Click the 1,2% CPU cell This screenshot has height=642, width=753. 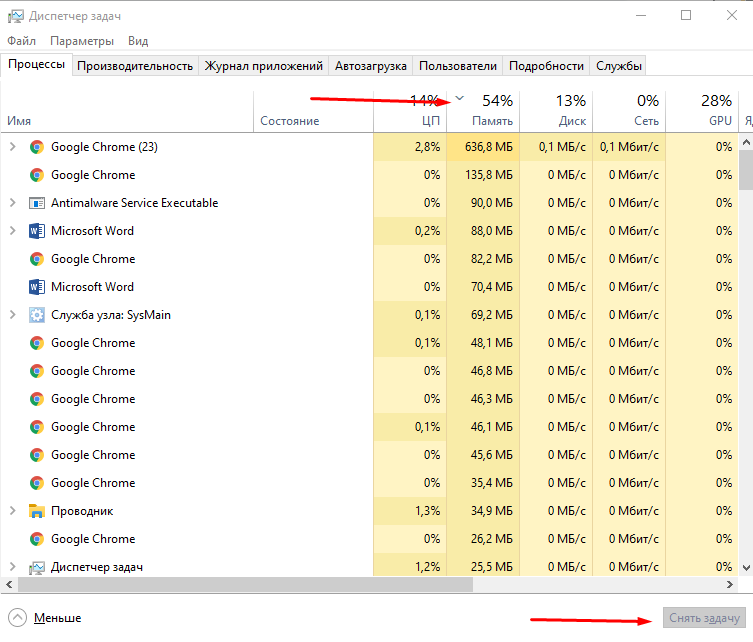410,565
